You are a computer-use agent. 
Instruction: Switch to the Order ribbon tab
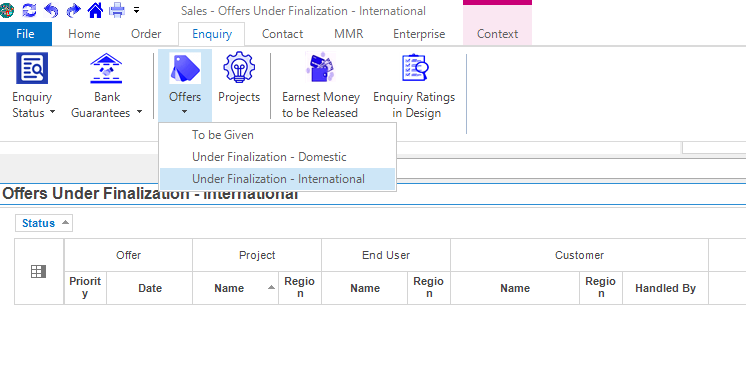coord(146,34)
